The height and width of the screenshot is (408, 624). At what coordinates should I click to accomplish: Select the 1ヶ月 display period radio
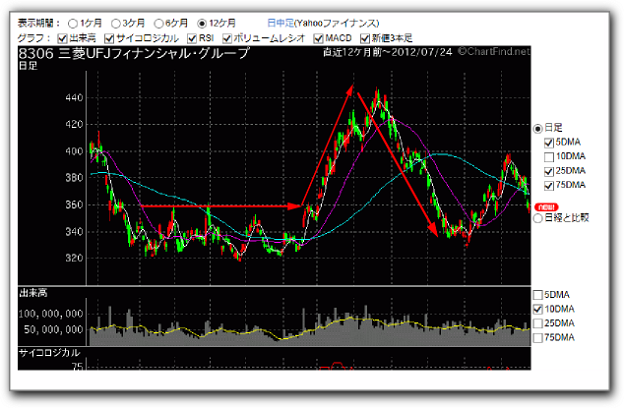[72, 23]
